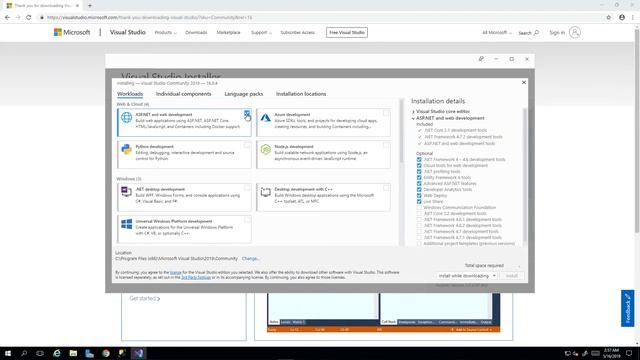Open Chrome from the taskbar

point(106,353)
